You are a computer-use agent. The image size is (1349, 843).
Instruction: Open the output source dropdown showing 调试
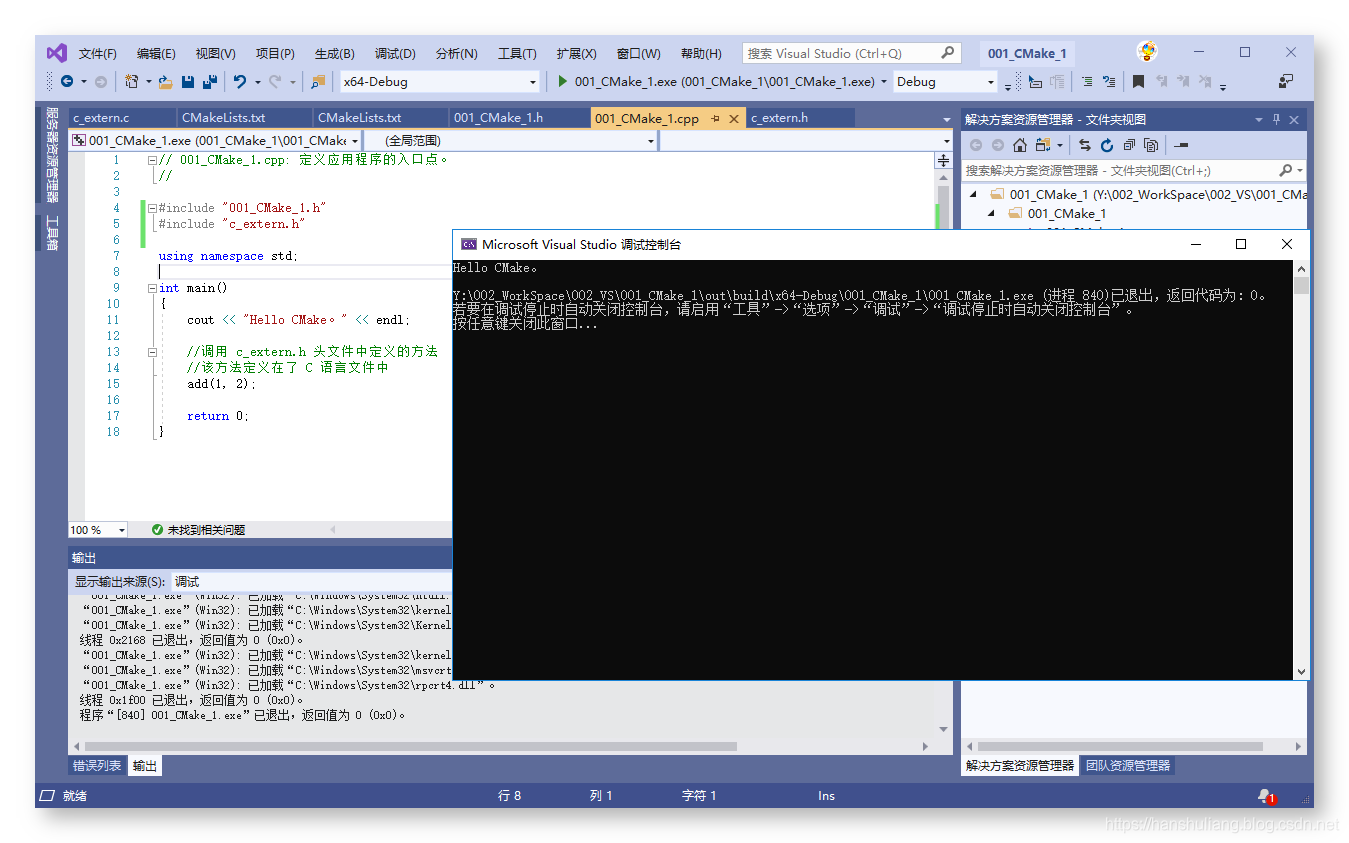(311, 581)
